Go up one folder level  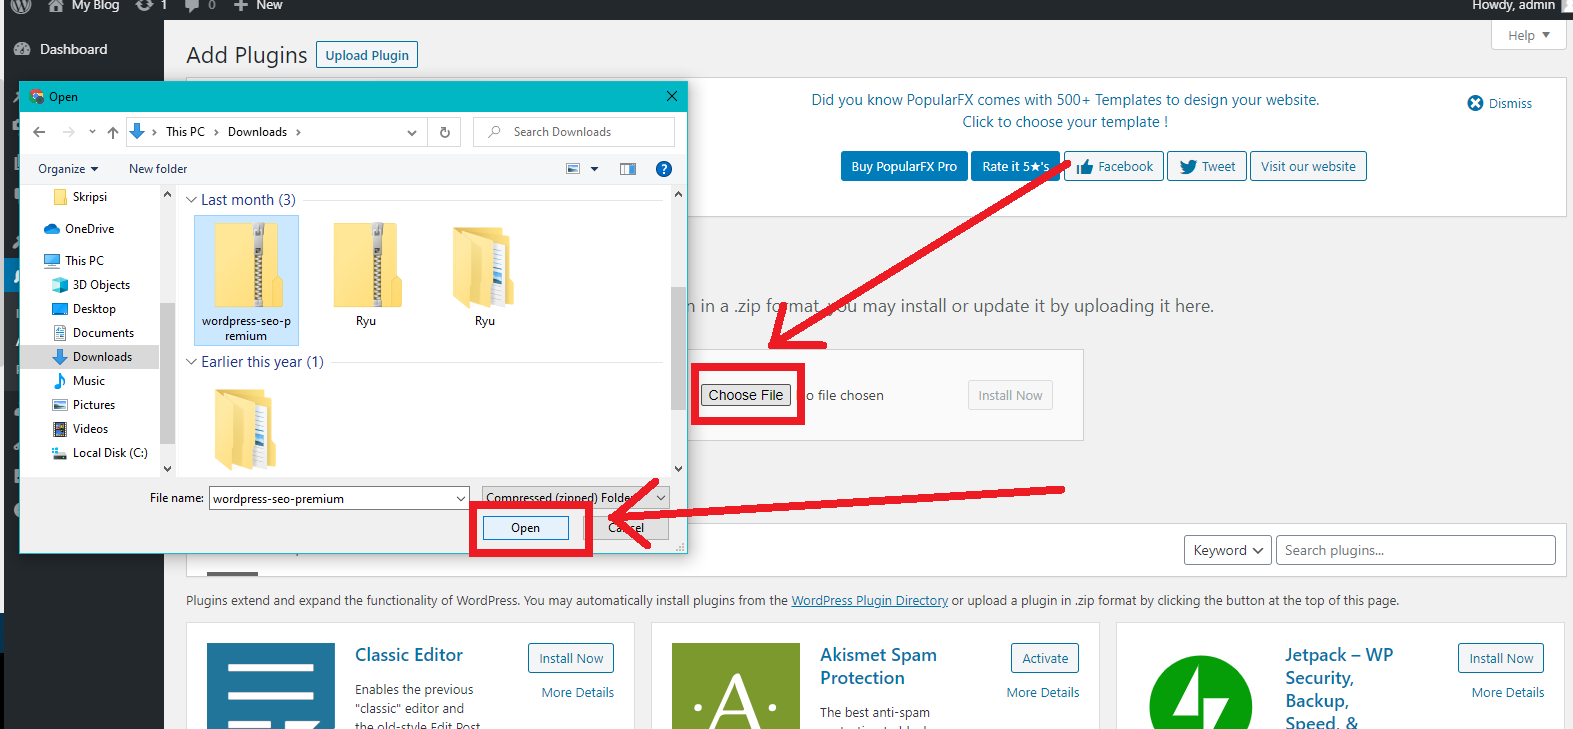click(113, 132)
